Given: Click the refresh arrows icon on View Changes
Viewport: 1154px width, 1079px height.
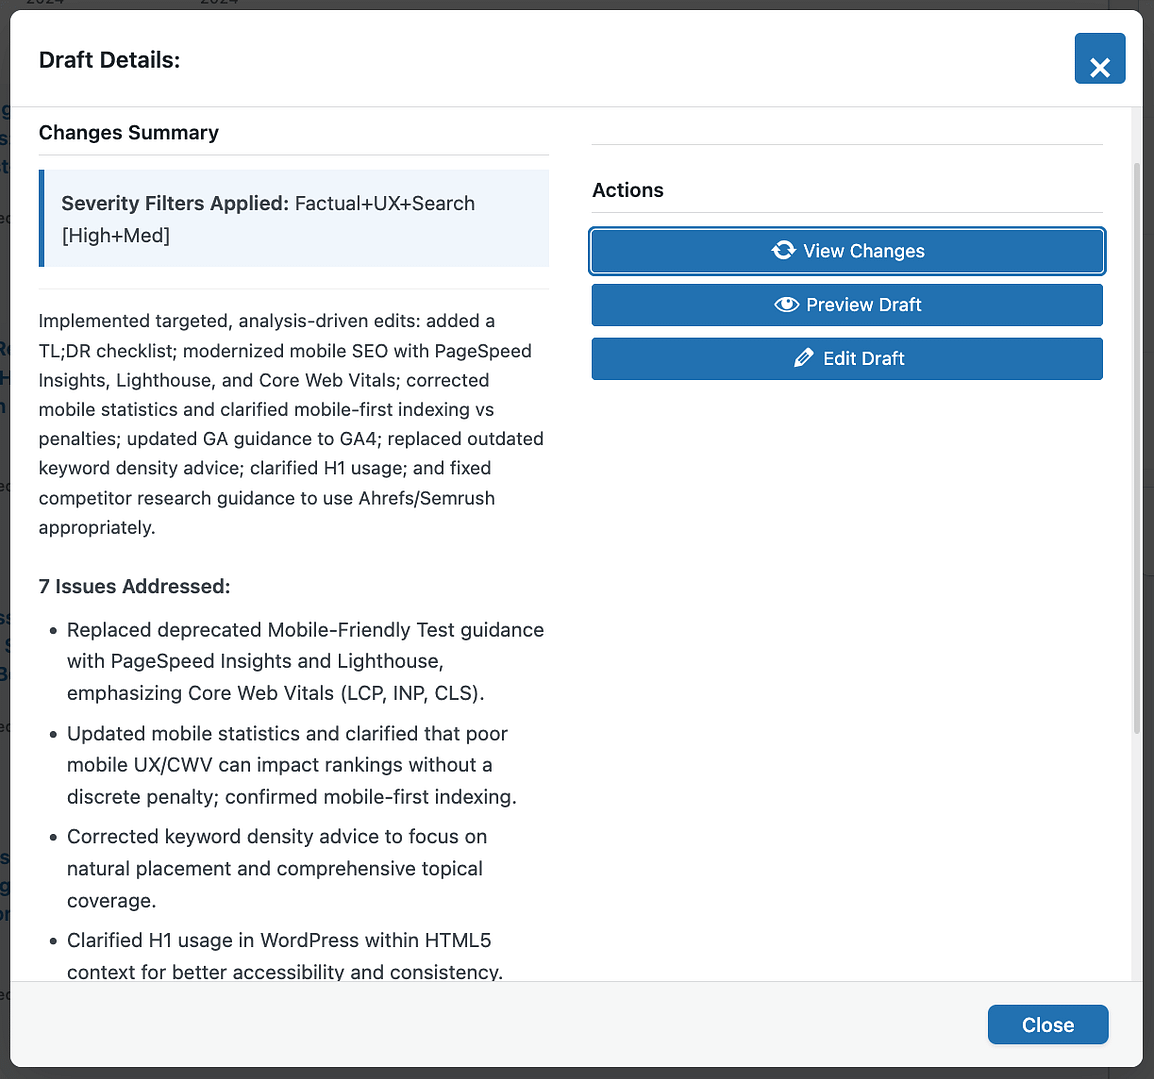Looking at the screenshot, I should [783, 250].
